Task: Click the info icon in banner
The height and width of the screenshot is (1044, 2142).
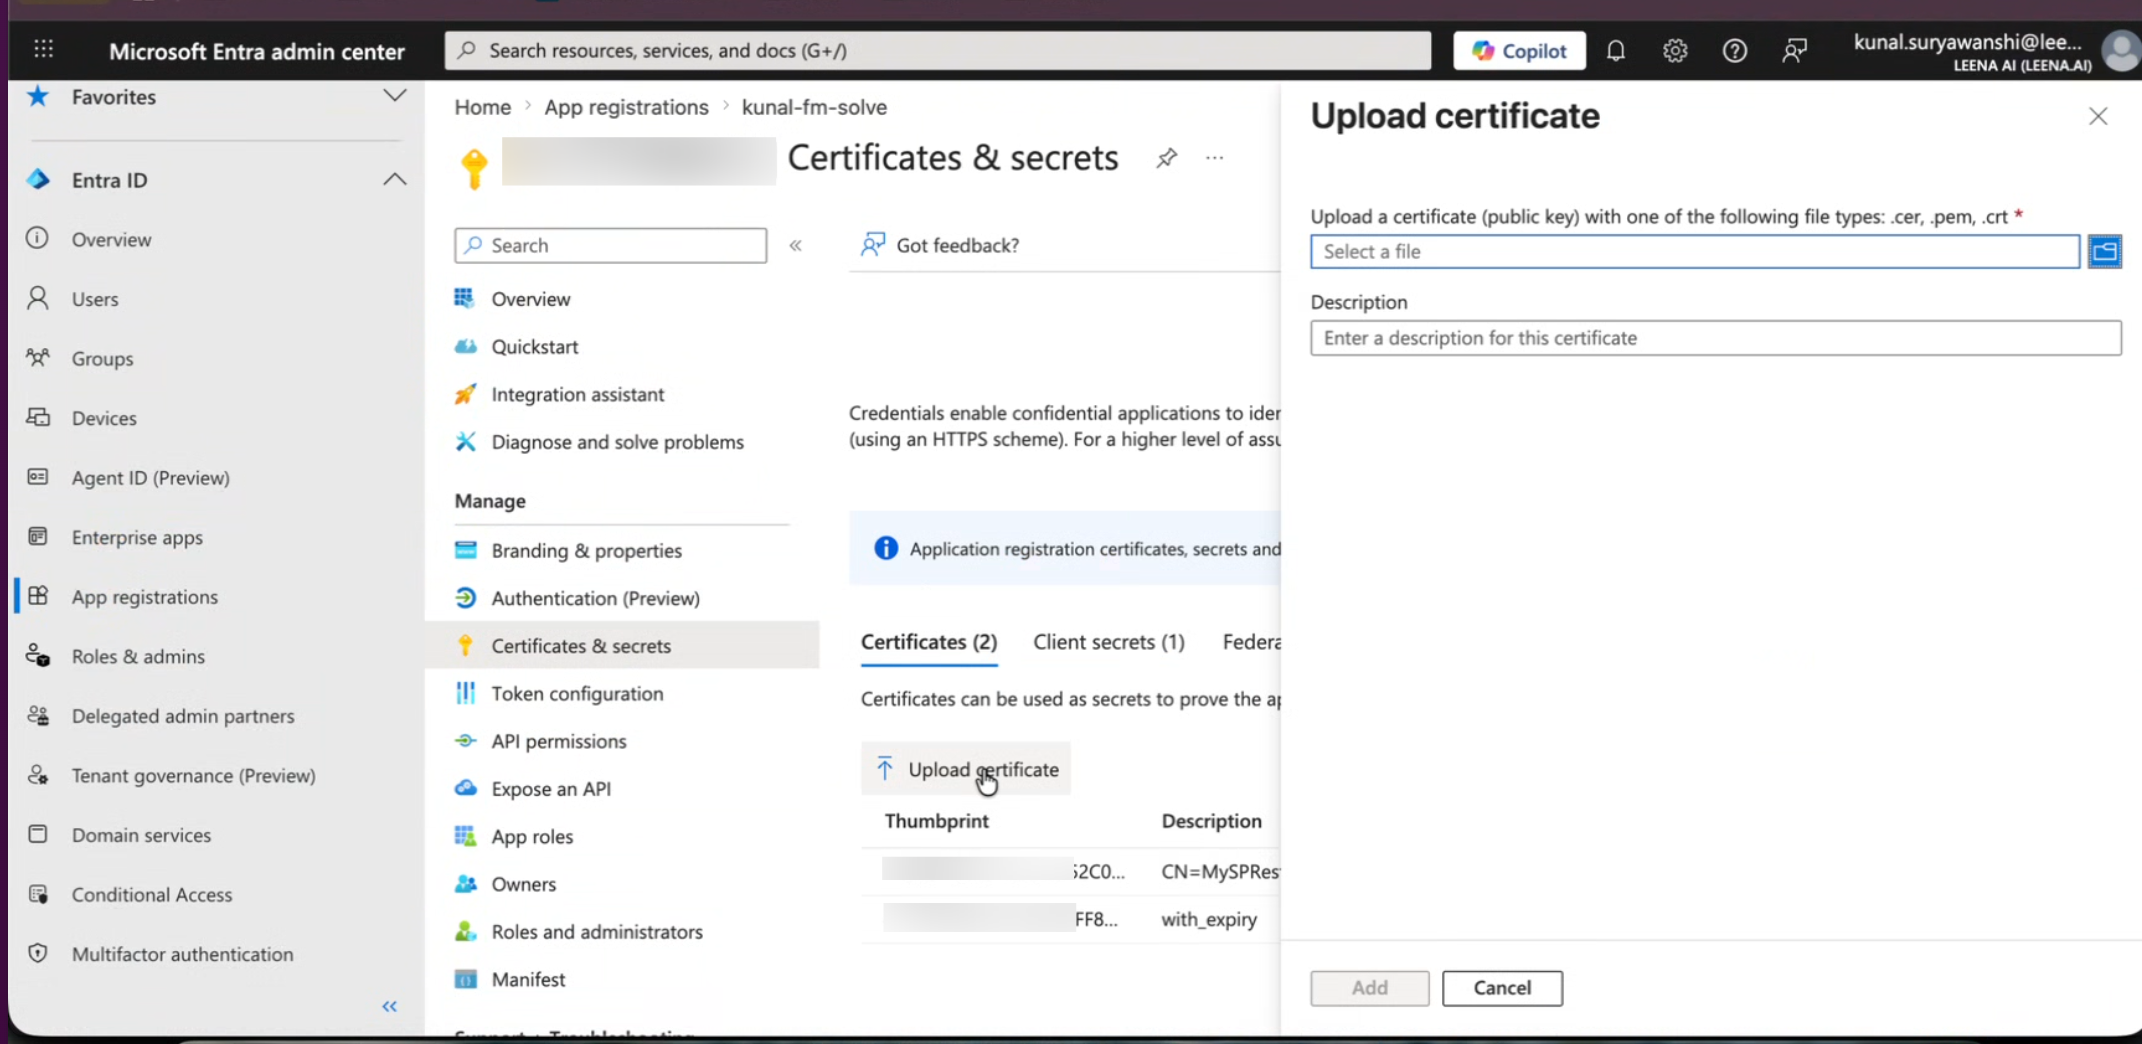Action: tap(885, 548)
